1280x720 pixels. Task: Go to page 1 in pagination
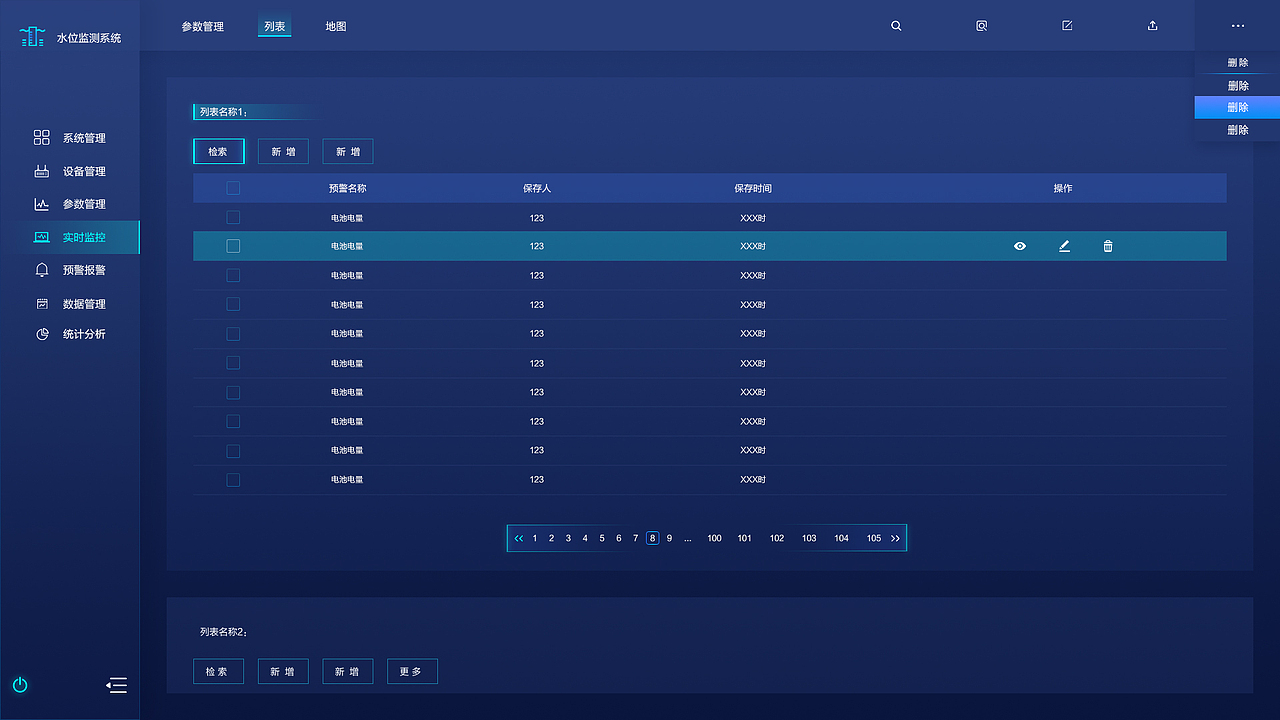point(535,538)
